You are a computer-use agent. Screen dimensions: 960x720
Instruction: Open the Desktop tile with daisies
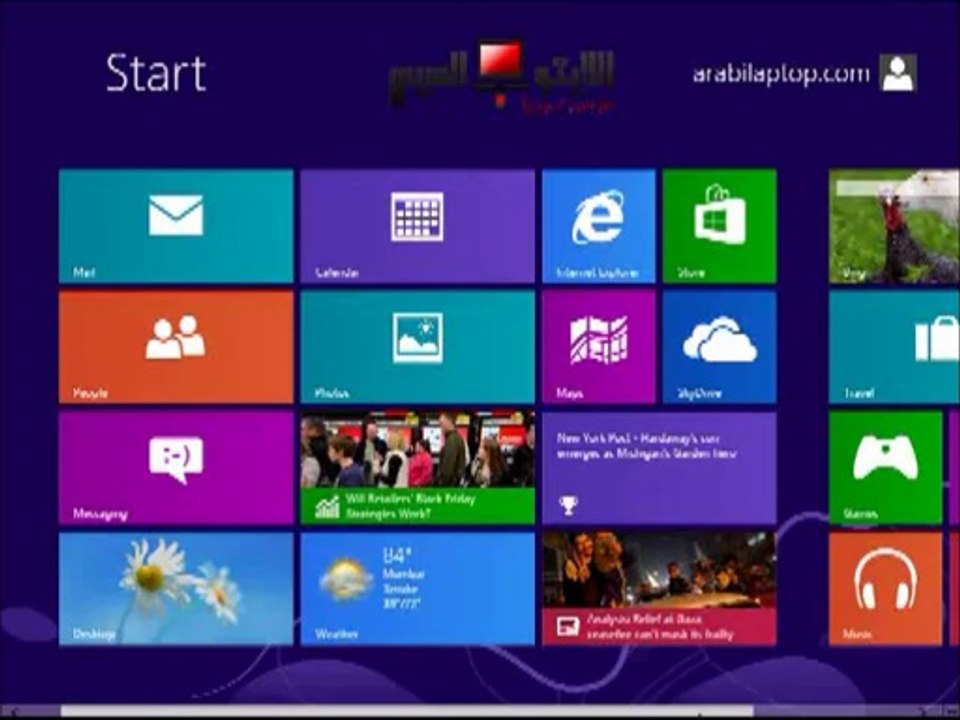point(176,588)
